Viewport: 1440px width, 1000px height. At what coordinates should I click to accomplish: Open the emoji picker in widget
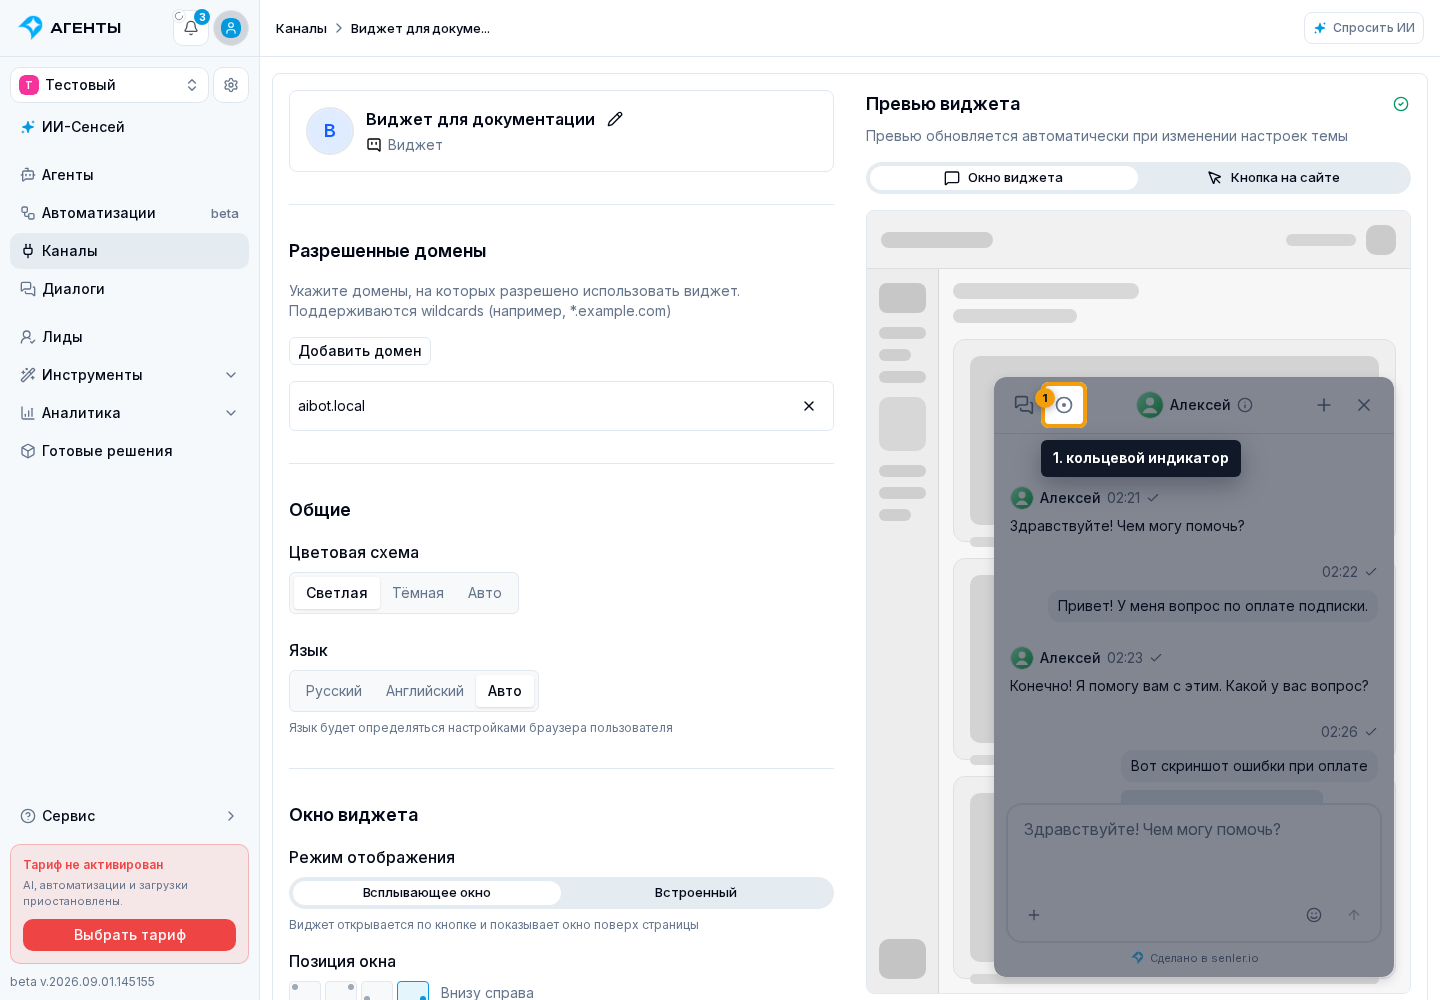pos(1314,915)
